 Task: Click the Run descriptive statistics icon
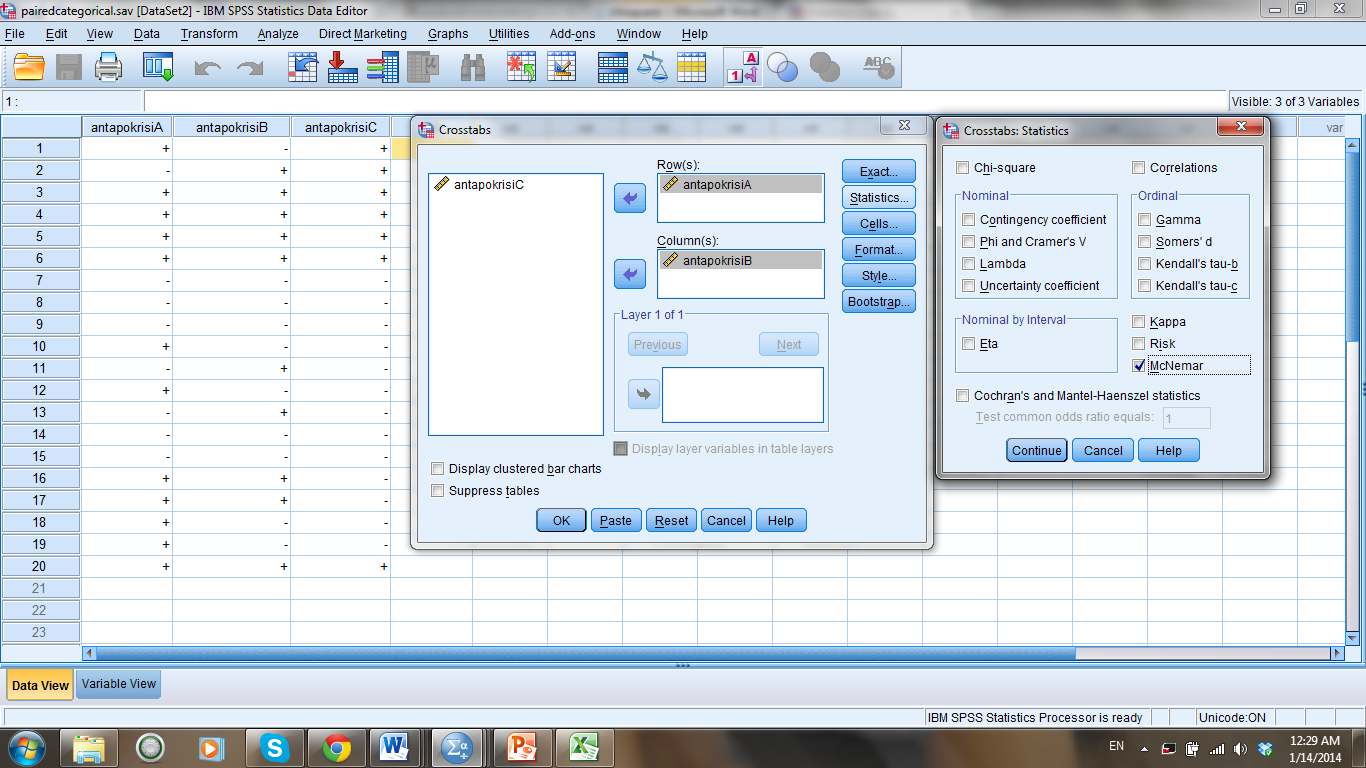(x=424, y=68)
